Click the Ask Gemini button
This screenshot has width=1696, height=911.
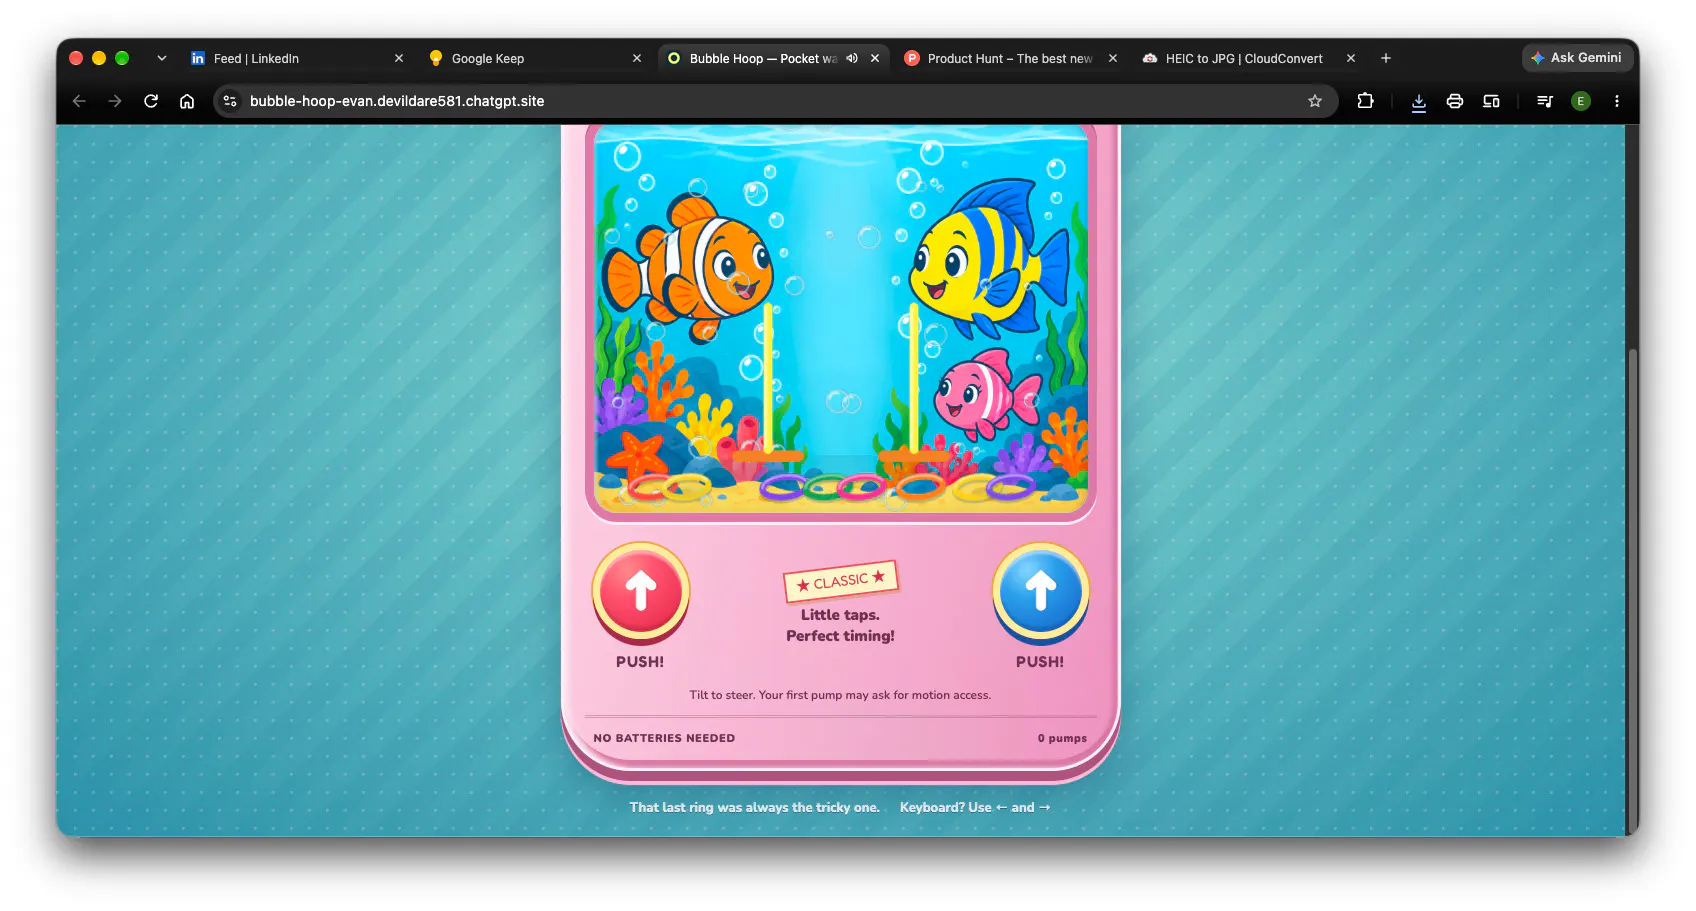click(1577, 58)
